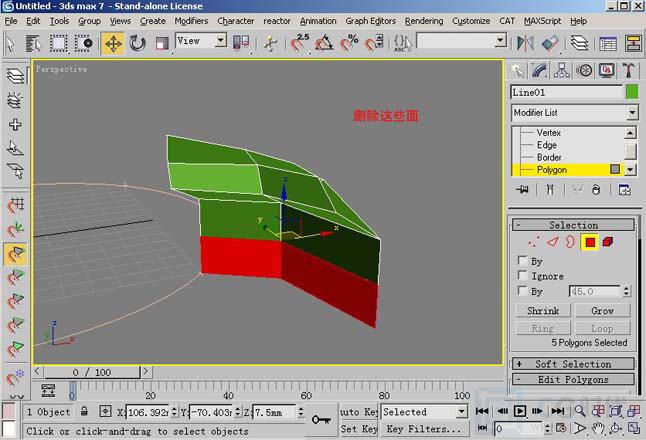Click the Grow selection button
The height and width of the screenshot is (440, 646).
click(x=602, y=311)
